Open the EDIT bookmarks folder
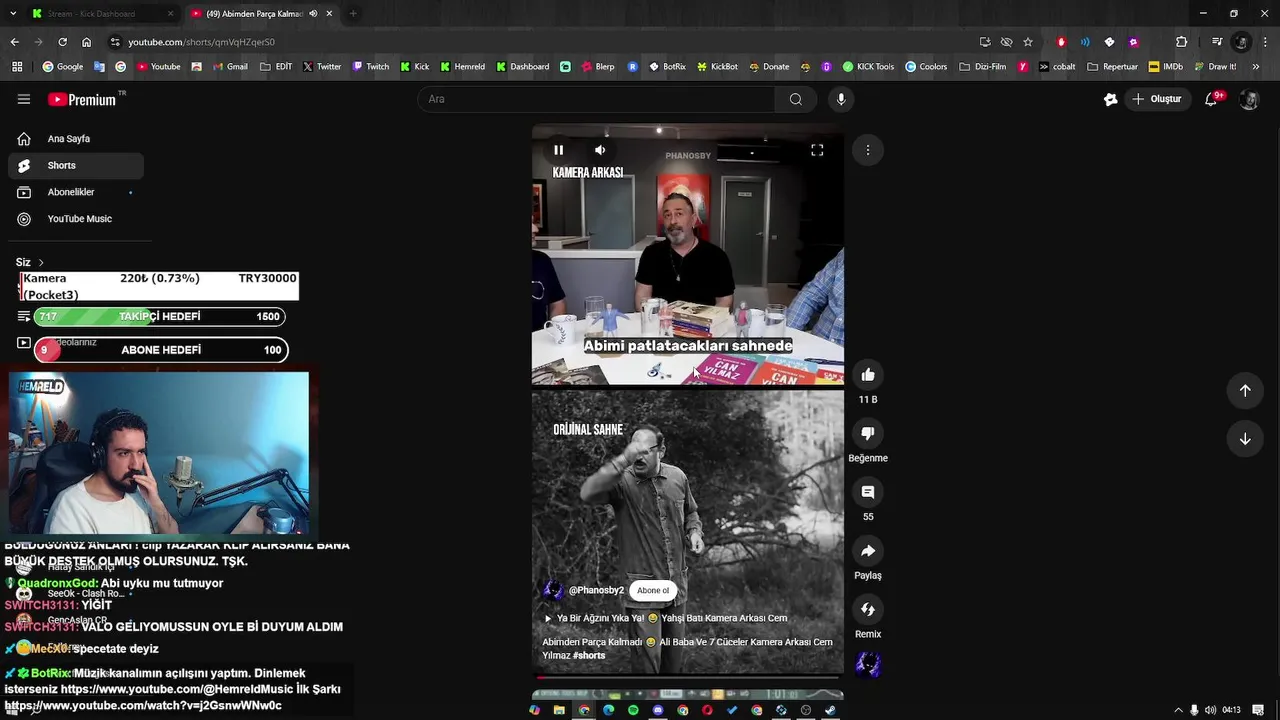 point(276,67)
